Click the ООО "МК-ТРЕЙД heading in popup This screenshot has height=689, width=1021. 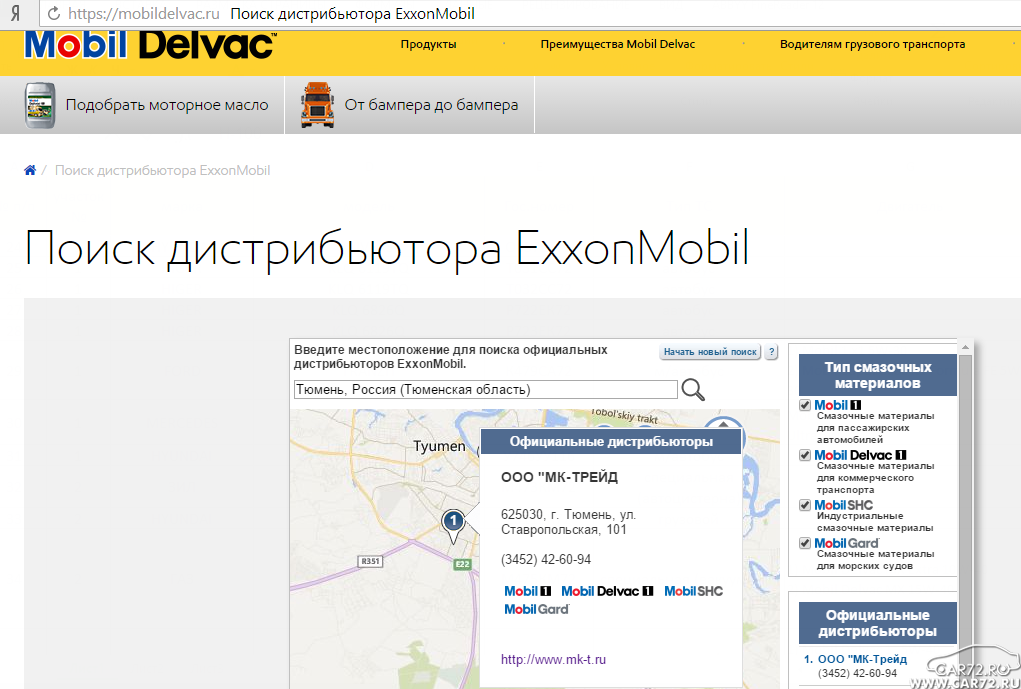(559, 477)
